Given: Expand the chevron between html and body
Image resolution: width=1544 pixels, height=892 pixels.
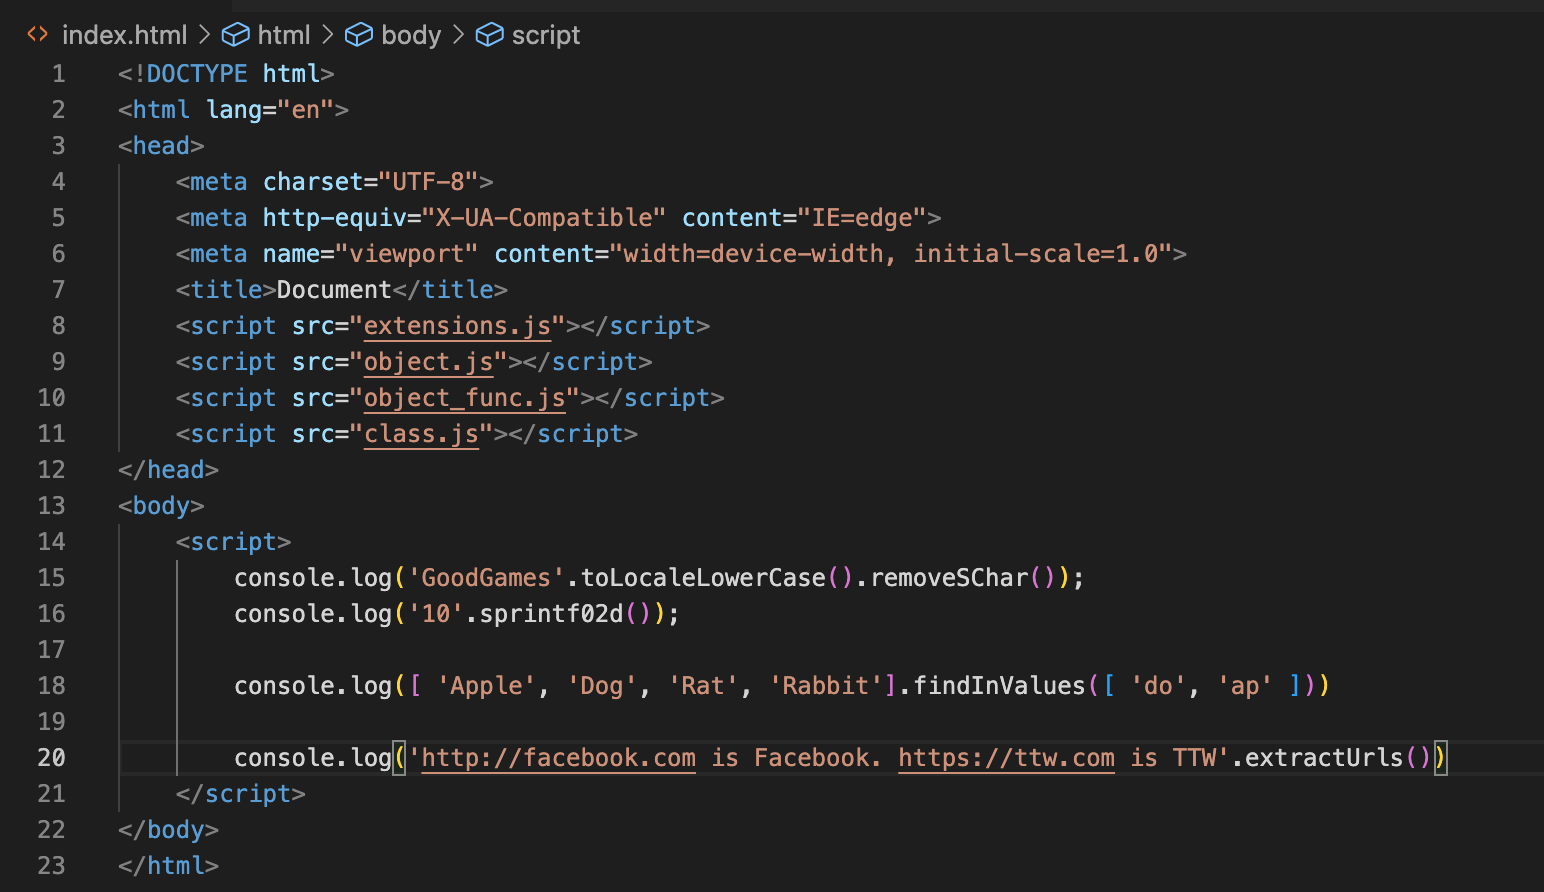Looking at the screenshot, I should pos(327,33).
